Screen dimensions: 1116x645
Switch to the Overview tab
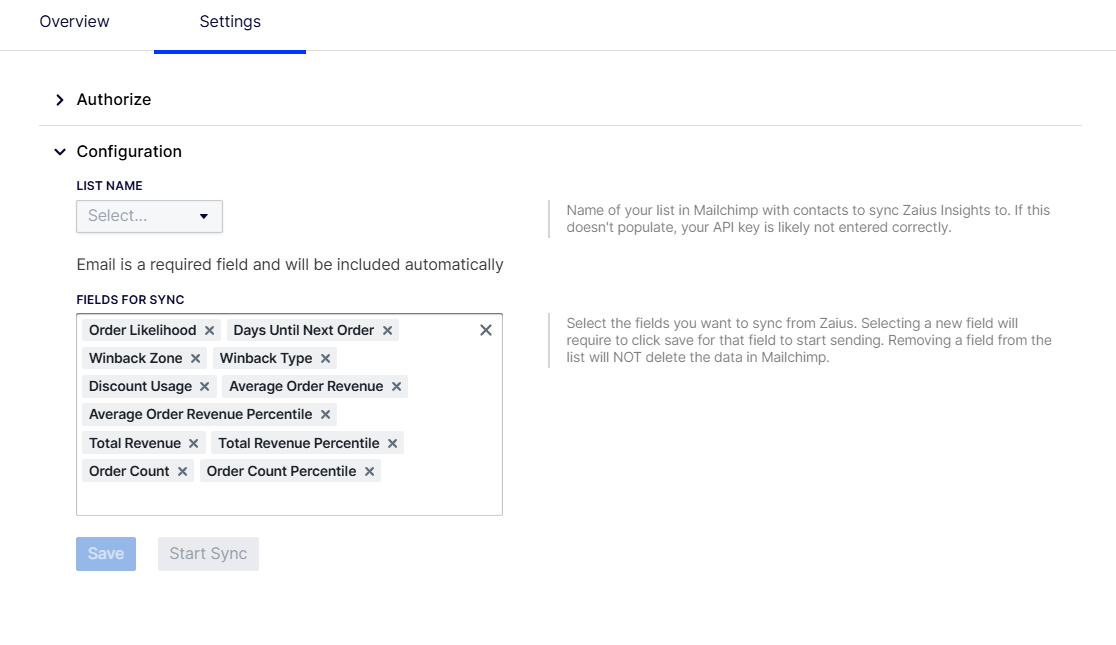(75, 22)
